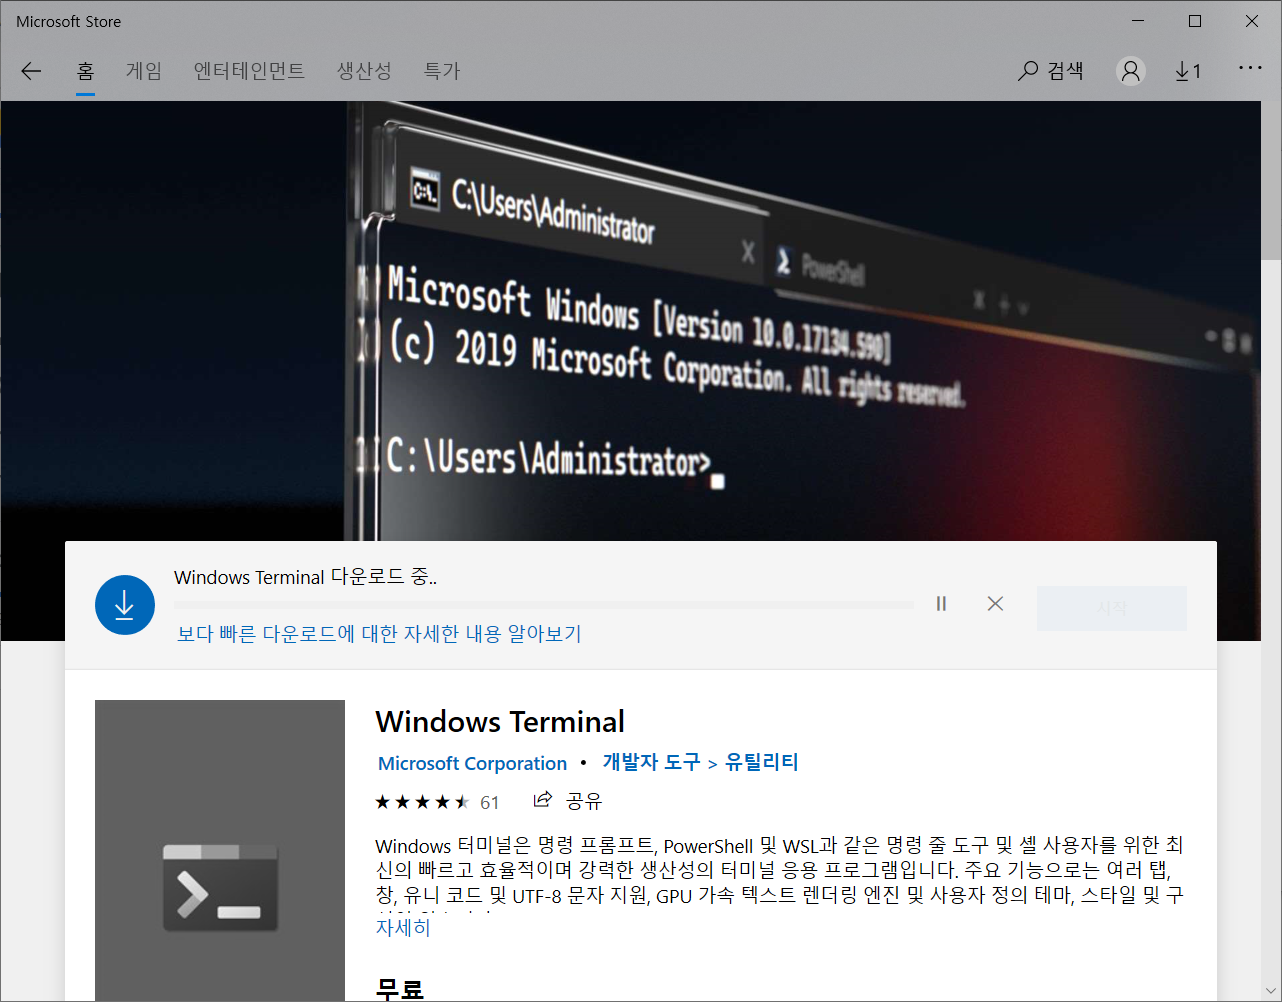Viewport: 1282px width, 1002px height.
Task: Open the 유틸리티 category link
Action: [762, 762]
